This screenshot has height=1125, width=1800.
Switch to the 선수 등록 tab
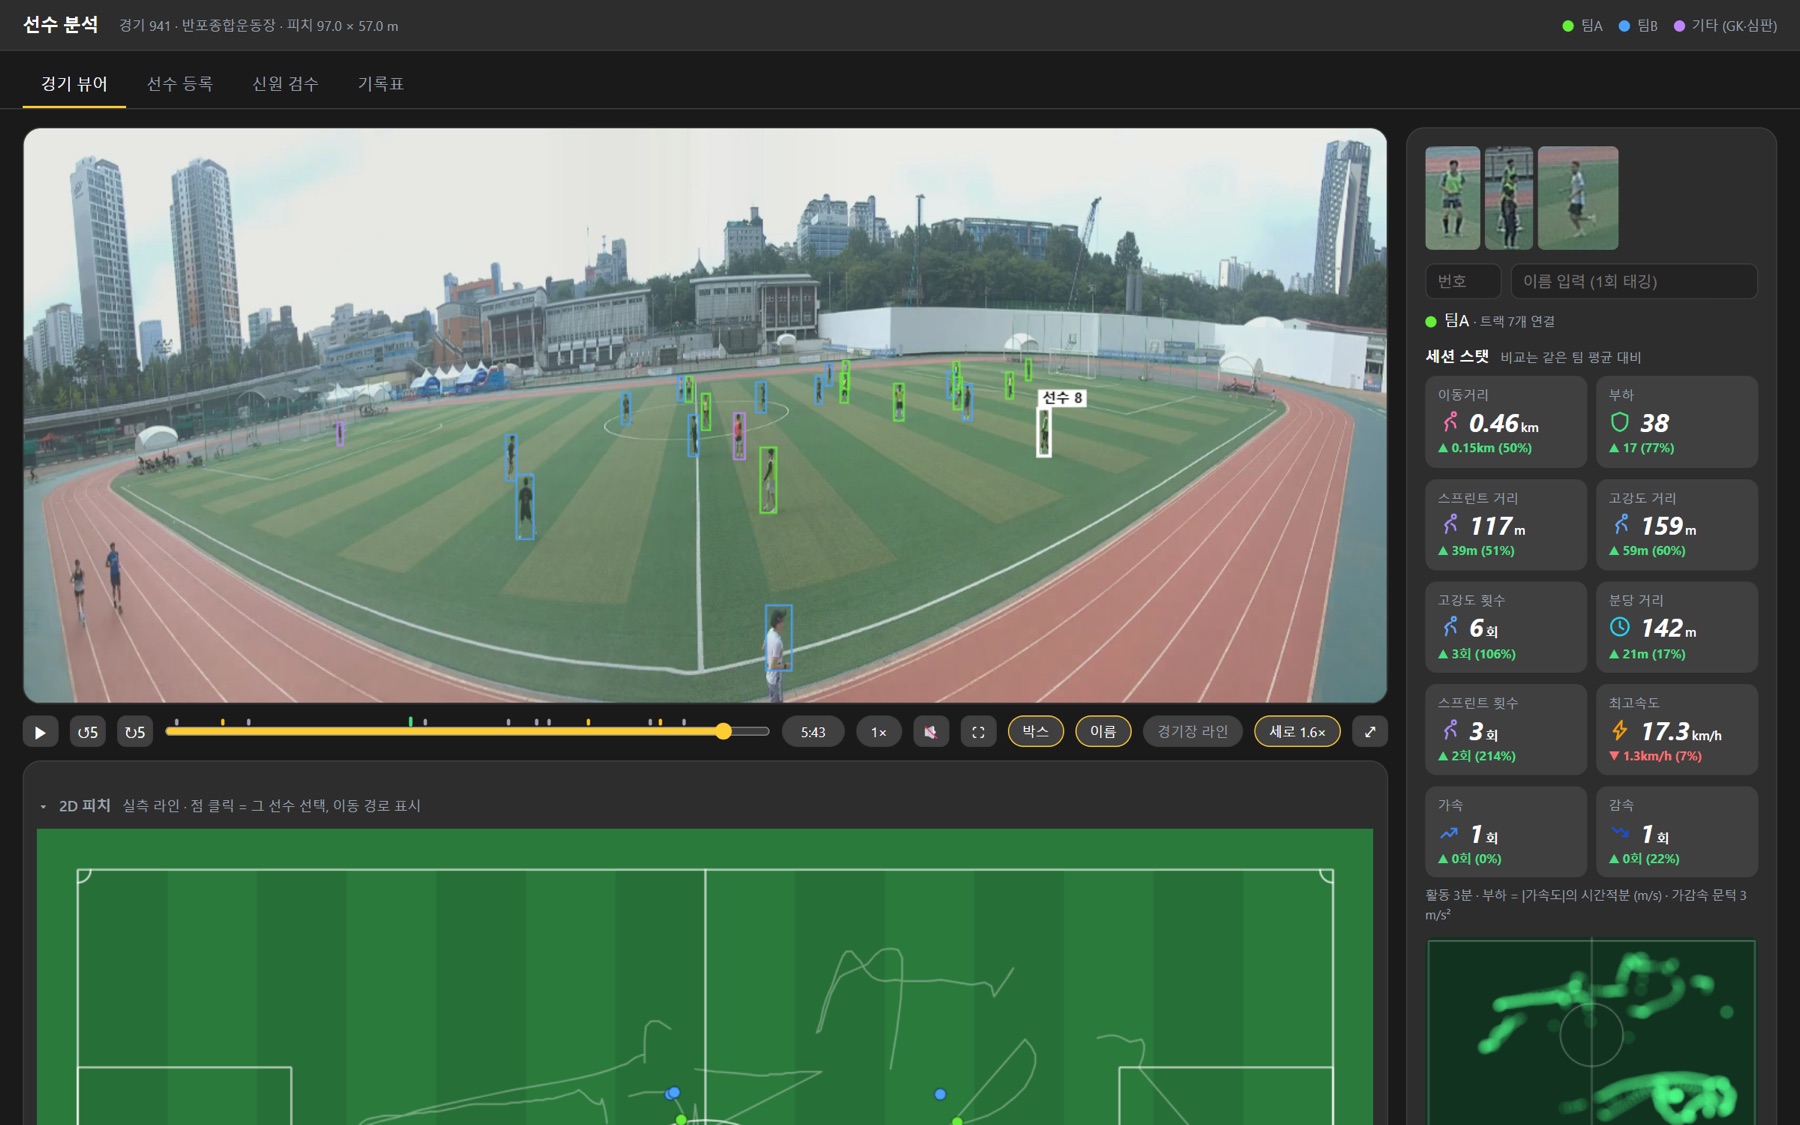click(180, 84)
